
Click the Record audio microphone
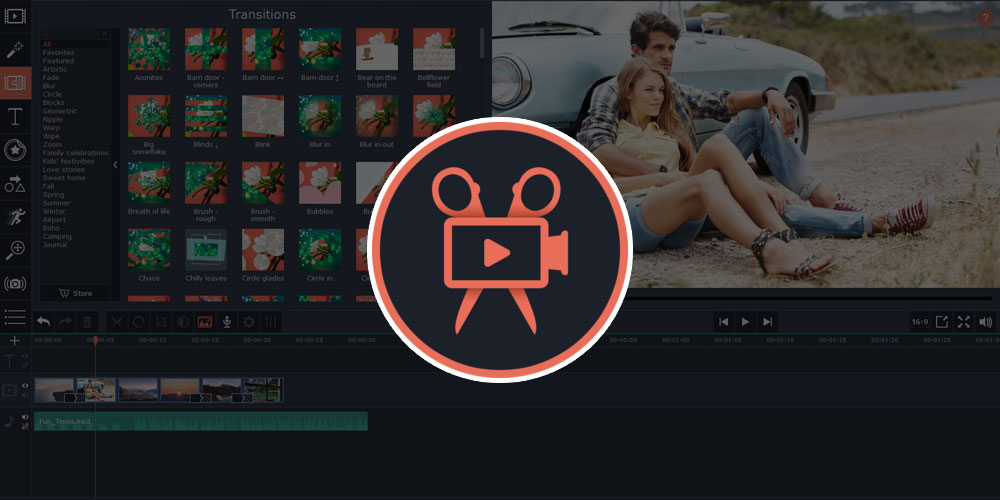click(226, 322)
